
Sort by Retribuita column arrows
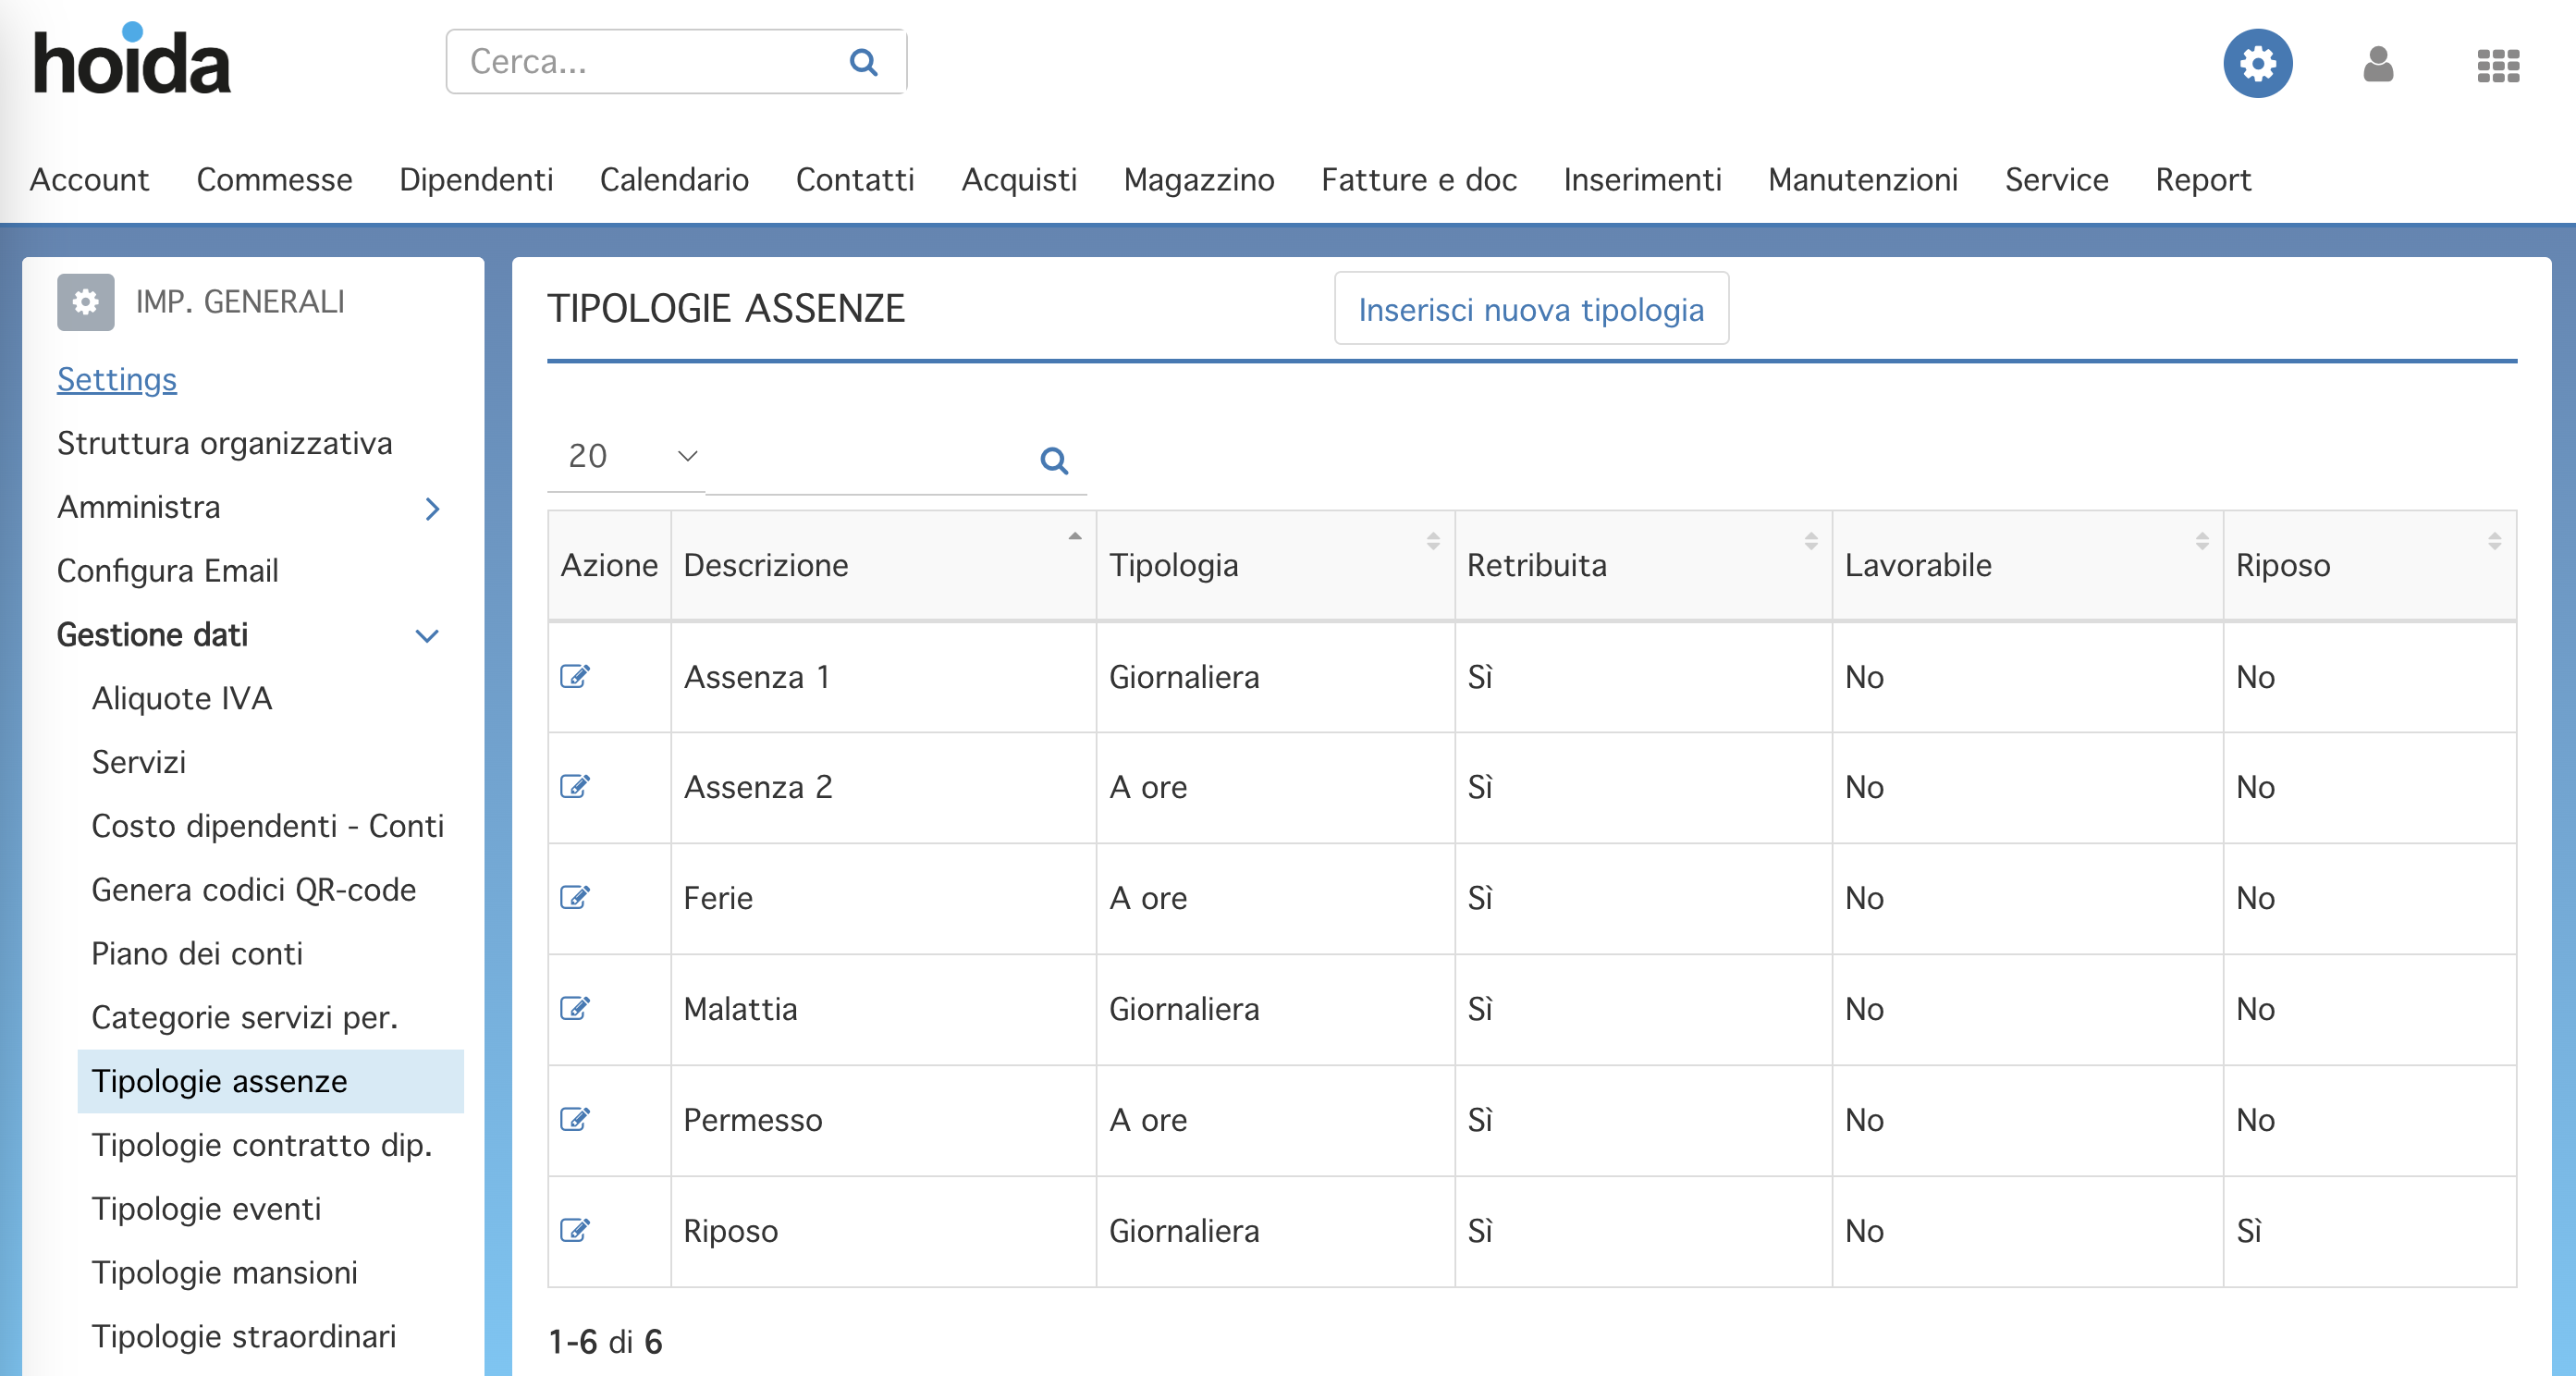click(1810, 541)
